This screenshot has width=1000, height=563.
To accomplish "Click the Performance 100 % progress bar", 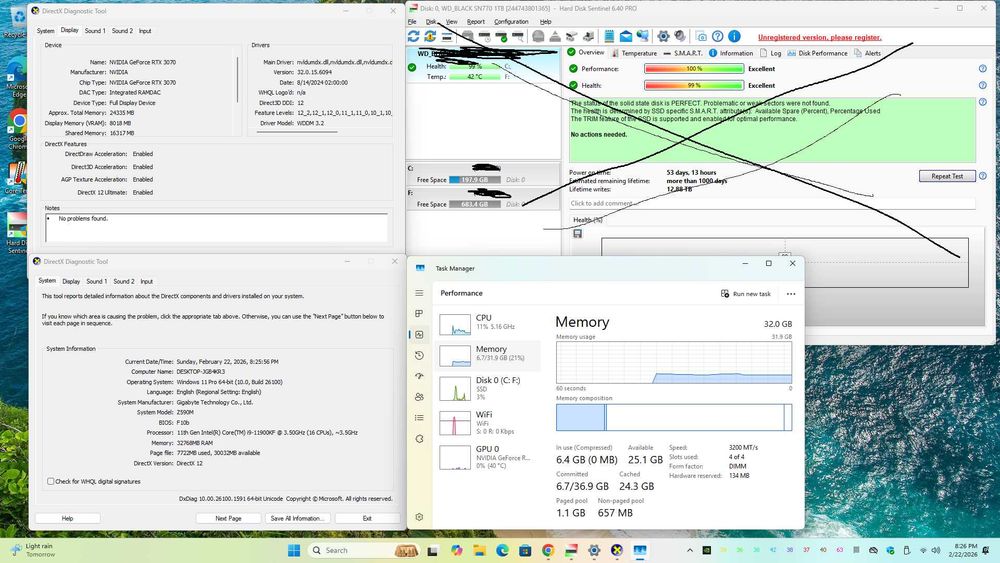I will click(x=694, y=68).
